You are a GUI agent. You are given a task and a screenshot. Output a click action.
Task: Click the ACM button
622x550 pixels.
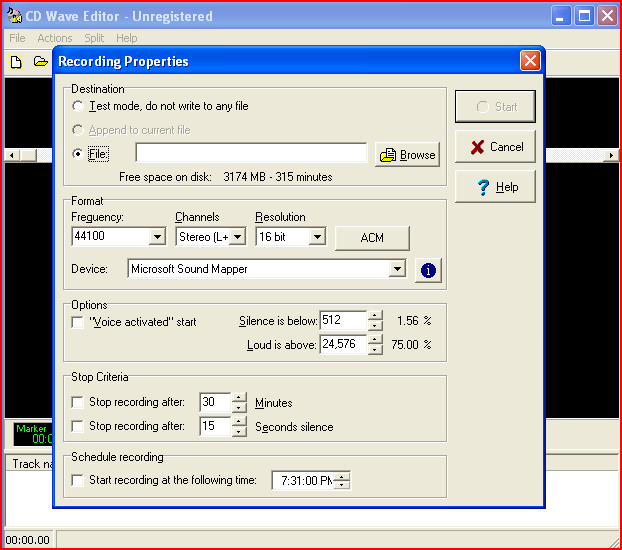pos(372,238)
